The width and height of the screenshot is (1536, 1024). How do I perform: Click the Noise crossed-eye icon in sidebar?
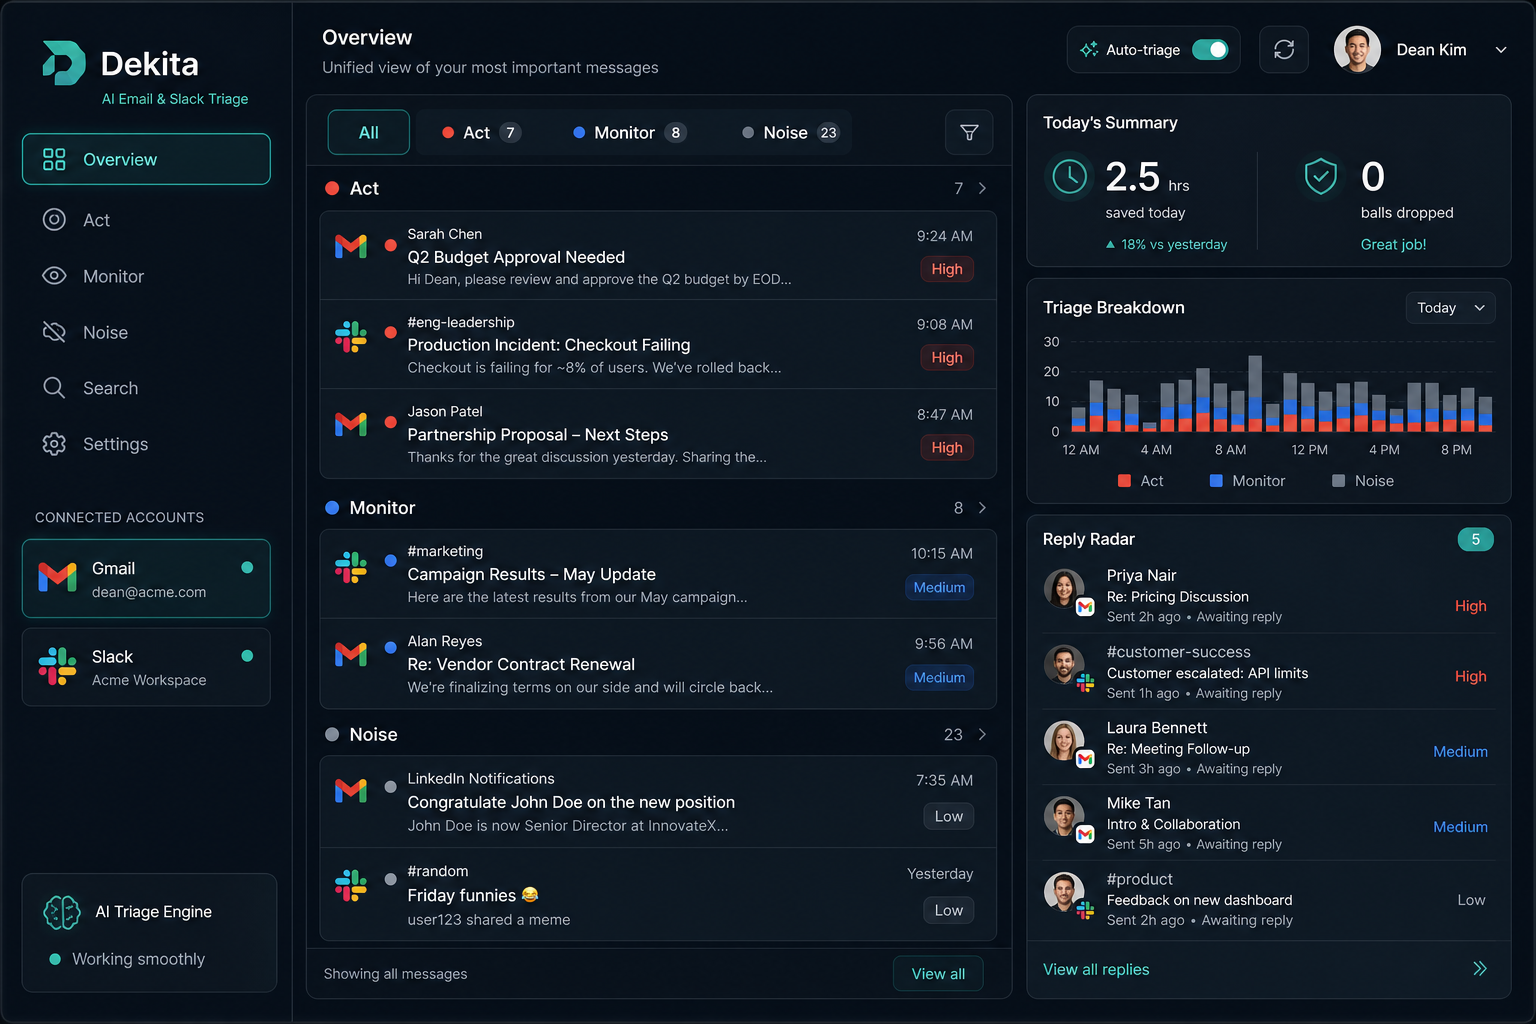tap(54, 332)
